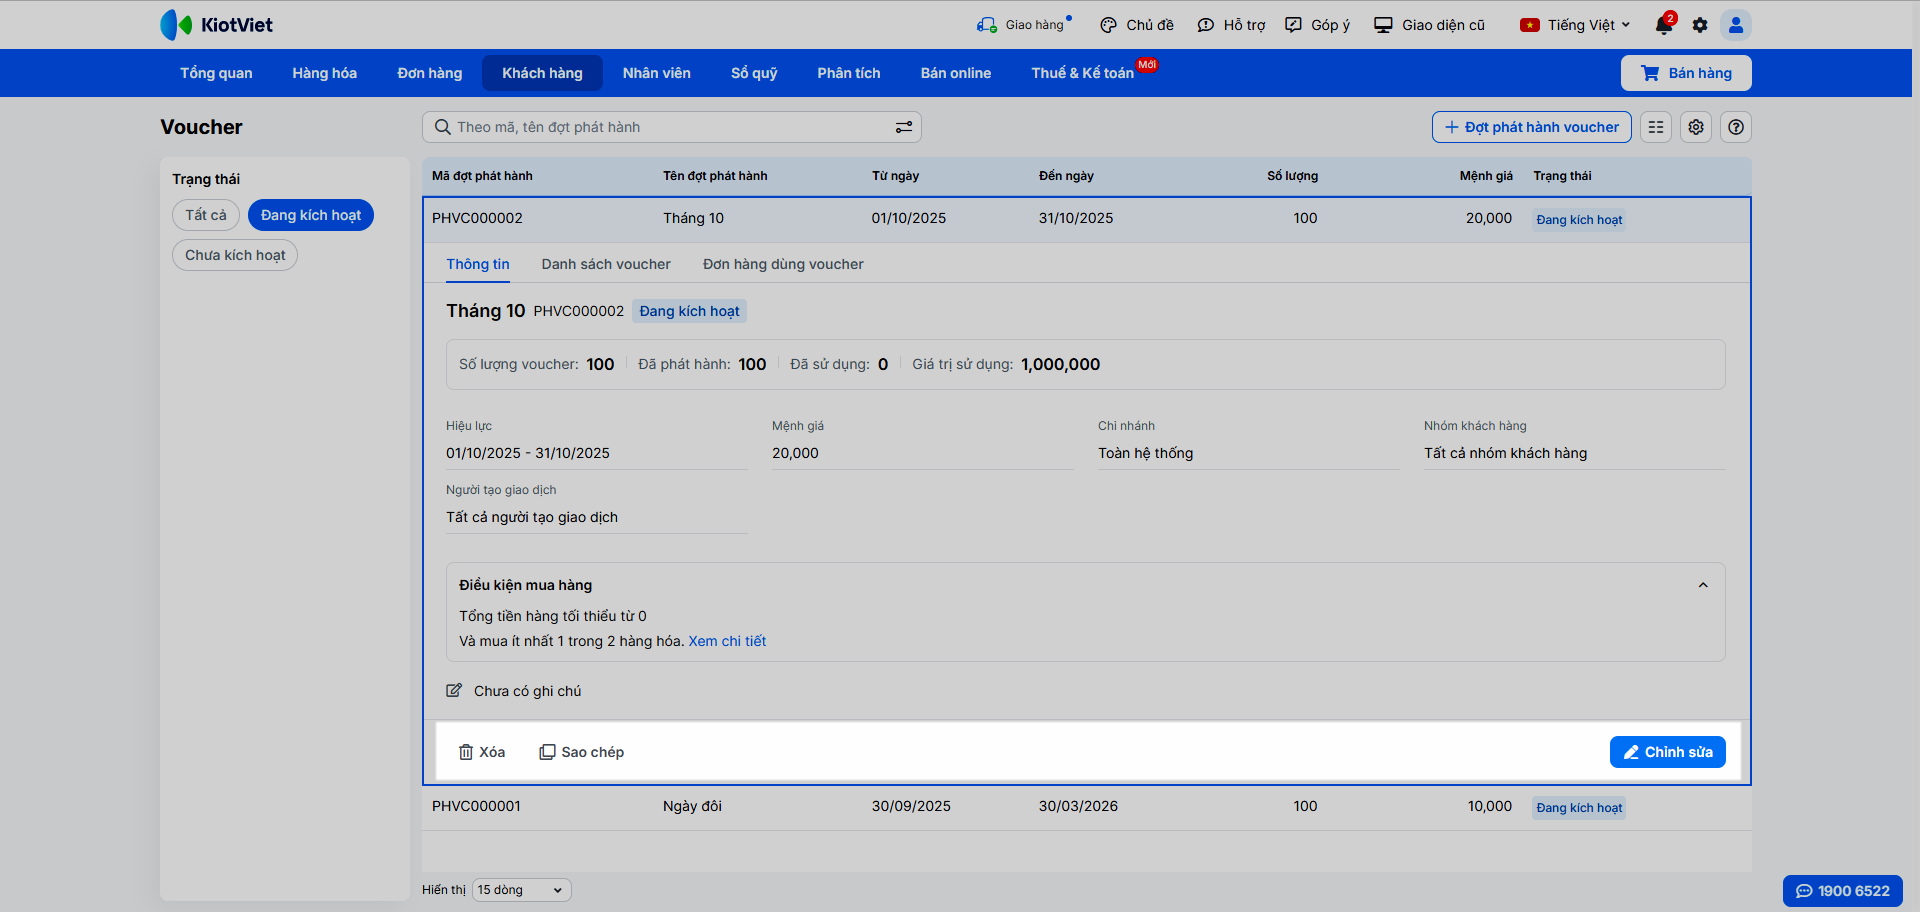Click Chưa có ghi chú note area
Viewport: 1920px width, 912px height.
(527, 691)
